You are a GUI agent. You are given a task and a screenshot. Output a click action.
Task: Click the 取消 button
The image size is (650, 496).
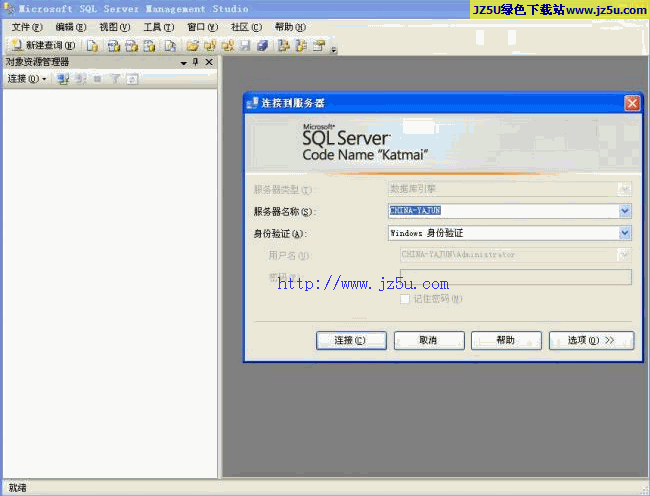[x=429, y=341]
